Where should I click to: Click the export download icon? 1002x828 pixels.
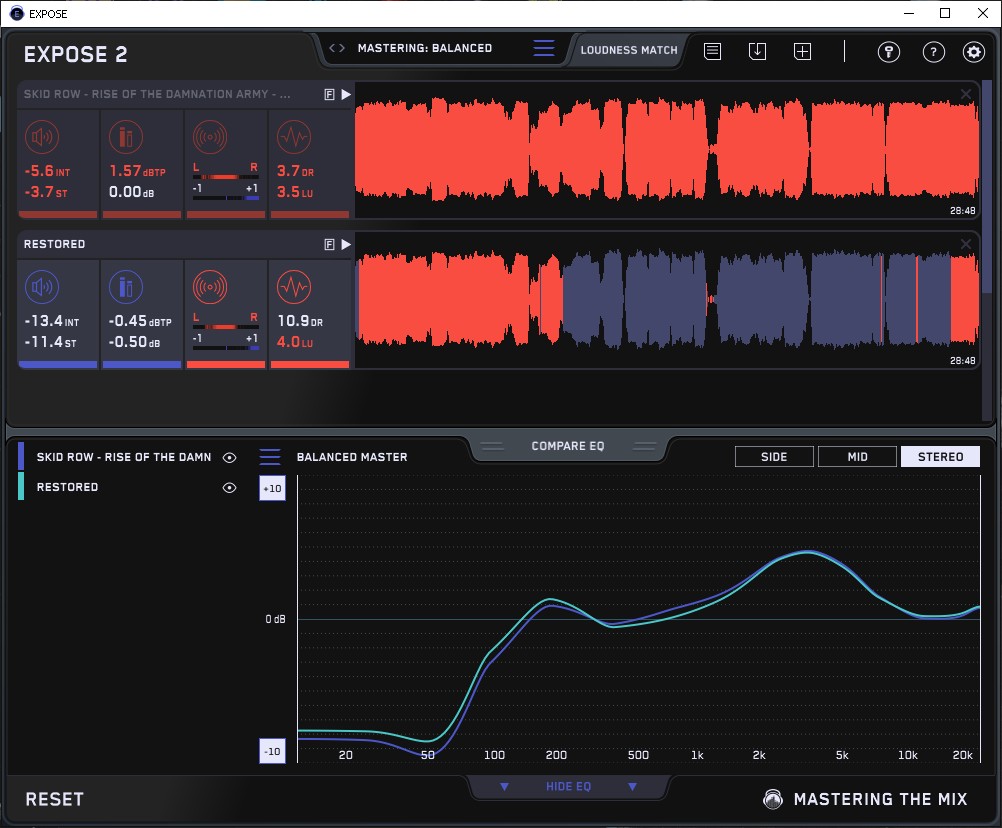tap(757, 51)
